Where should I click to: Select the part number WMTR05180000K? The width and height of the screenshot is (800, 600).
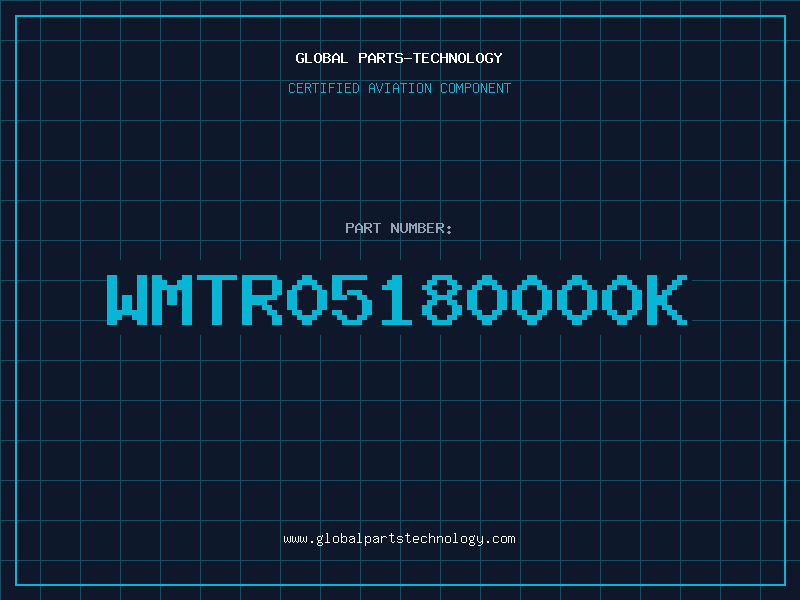coord(397,300)
